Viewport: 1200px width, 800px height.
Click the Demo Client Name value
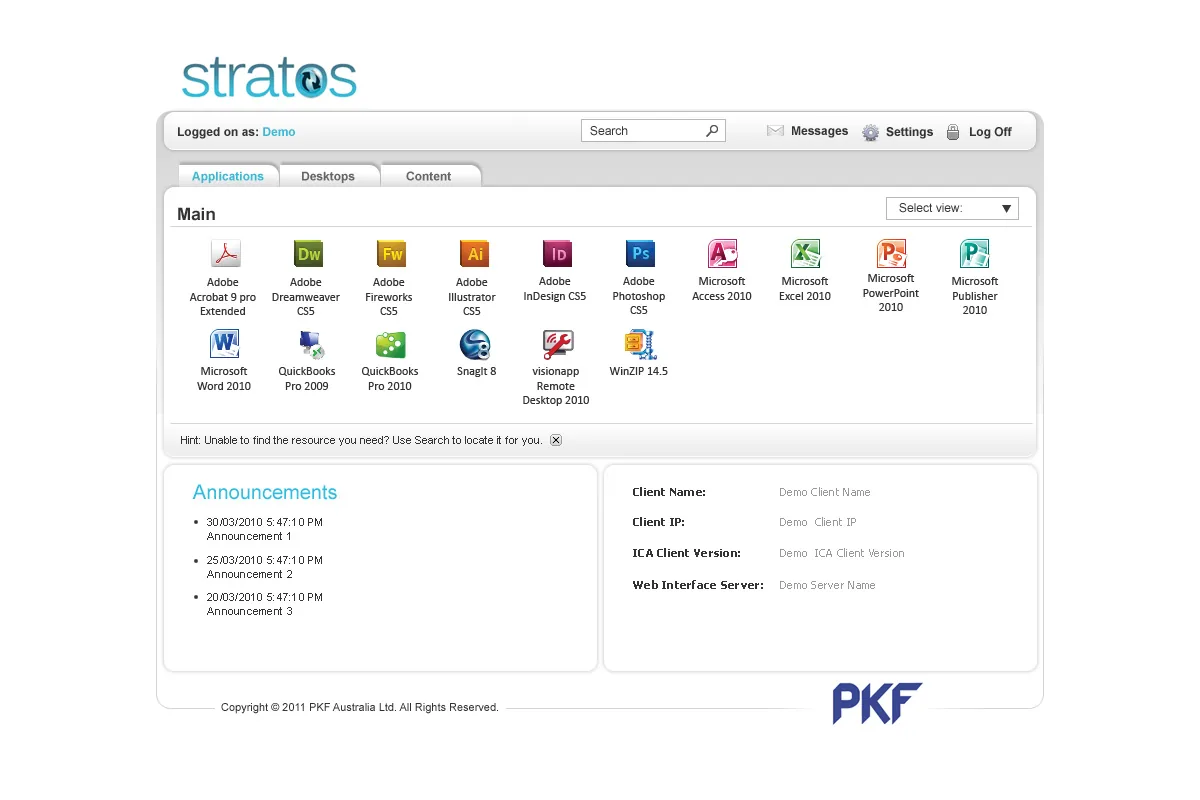[x=825, y=492]
